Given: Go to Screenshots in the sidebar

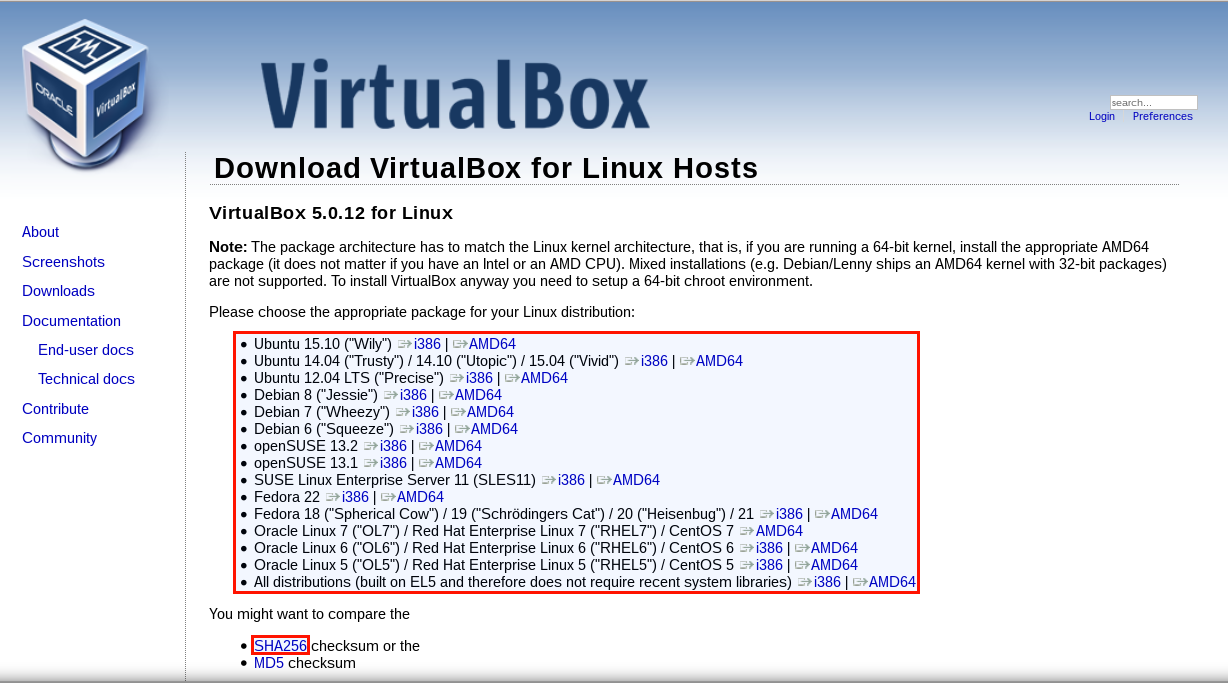Looking at the screenshot, I should tap(63, 262).
